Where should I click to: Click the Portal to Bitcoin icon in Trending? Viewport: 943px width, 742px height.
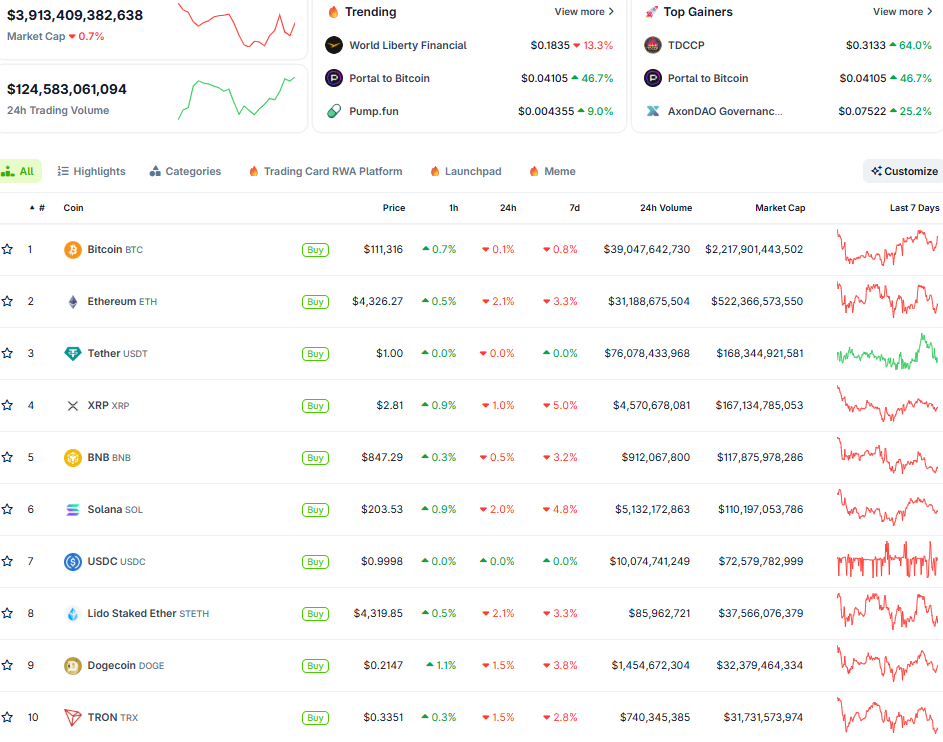pos(332,78)
